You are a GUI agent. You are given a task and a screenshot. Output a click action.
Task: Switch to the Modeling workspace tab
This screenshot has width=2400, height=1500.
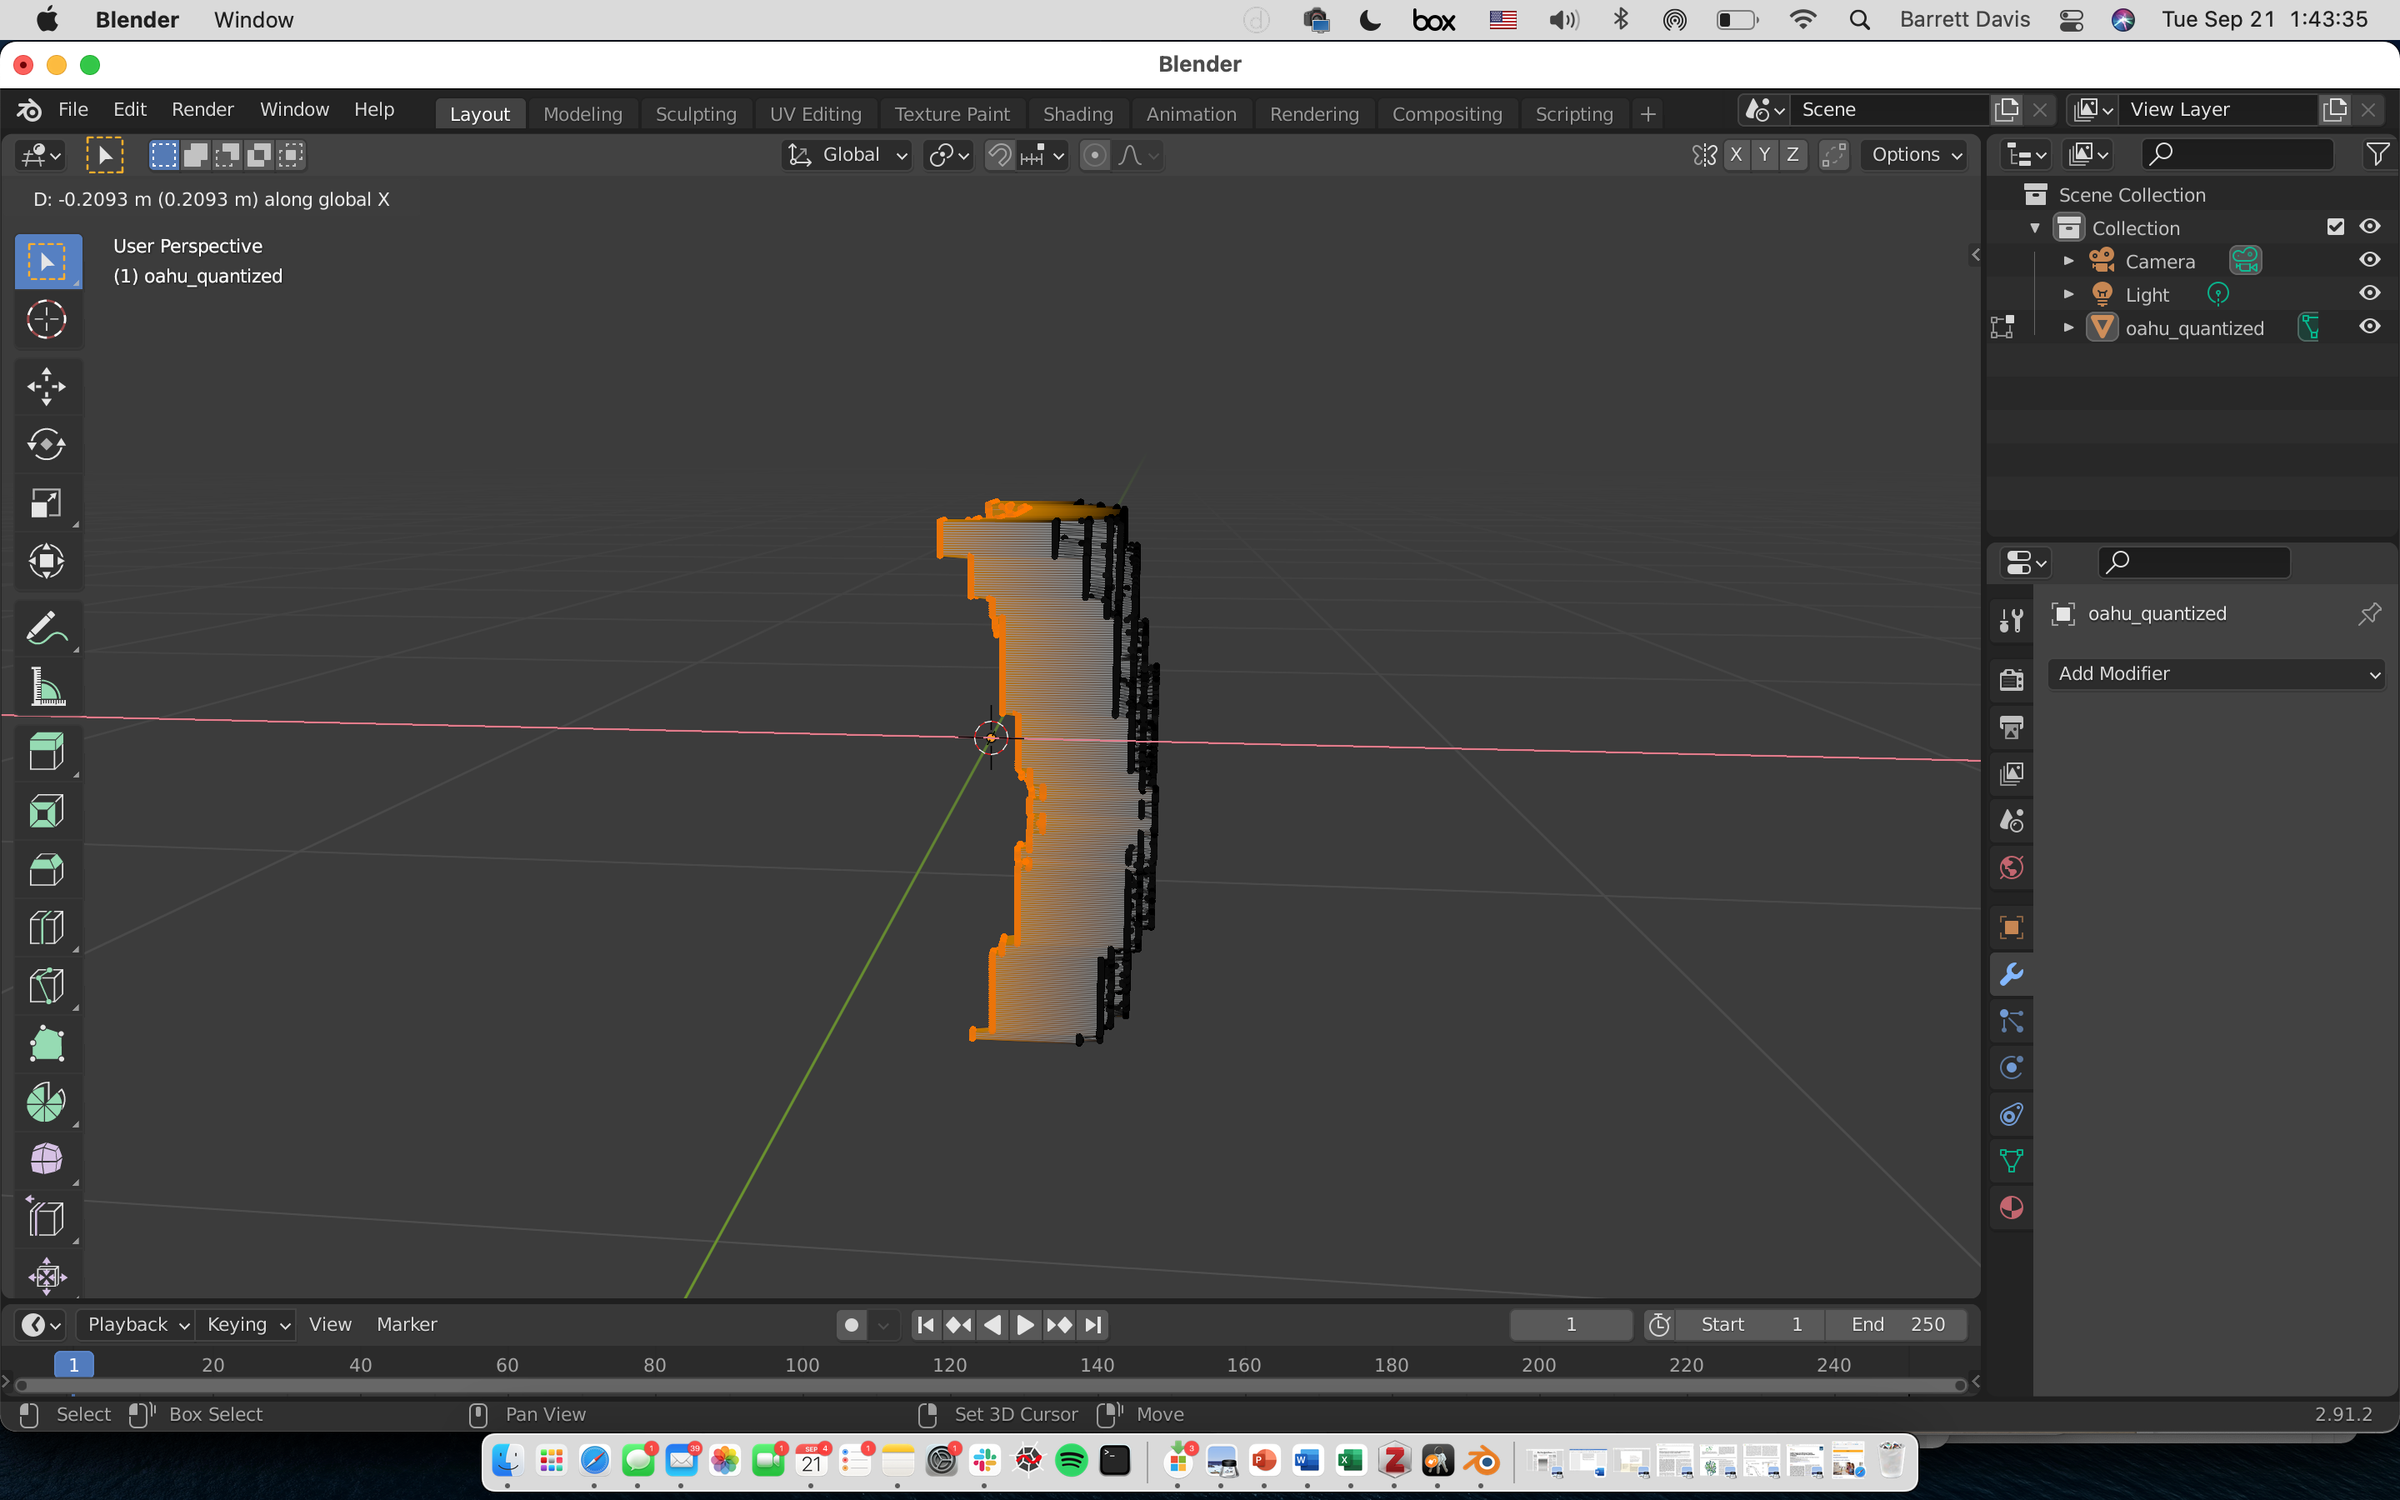583,114
